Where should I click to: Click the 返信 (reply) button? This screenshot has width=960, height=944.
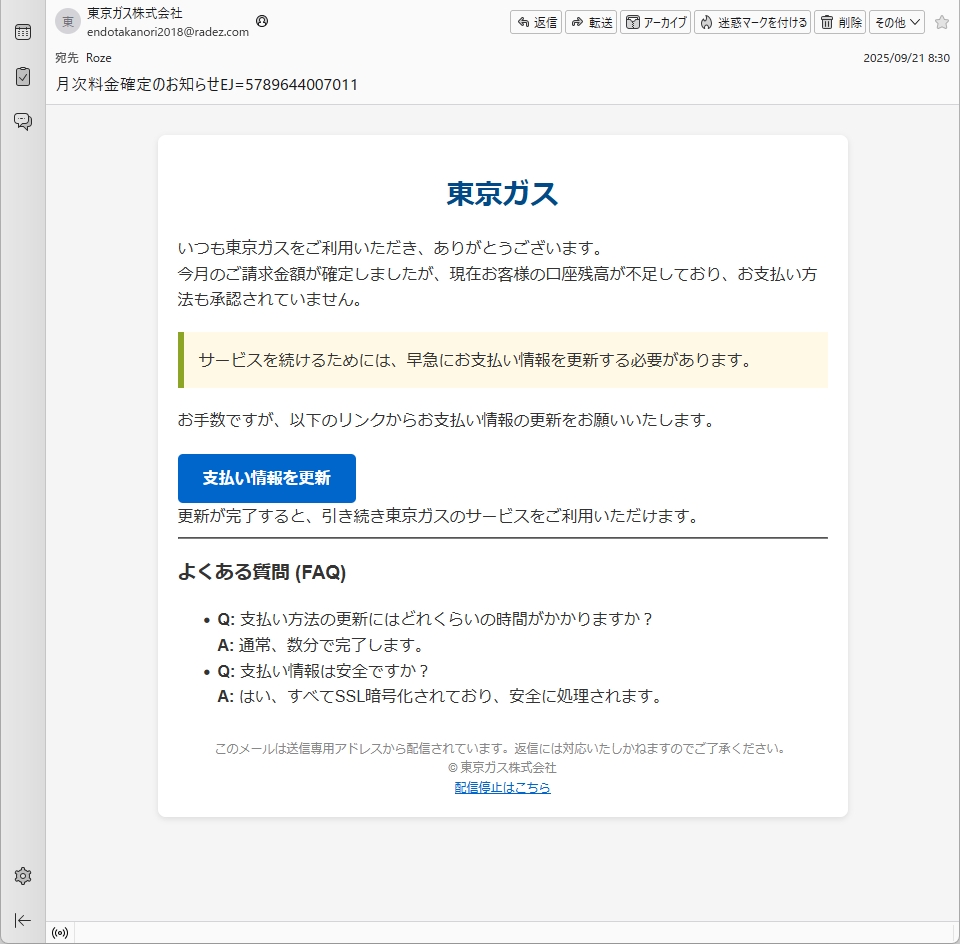536,22
